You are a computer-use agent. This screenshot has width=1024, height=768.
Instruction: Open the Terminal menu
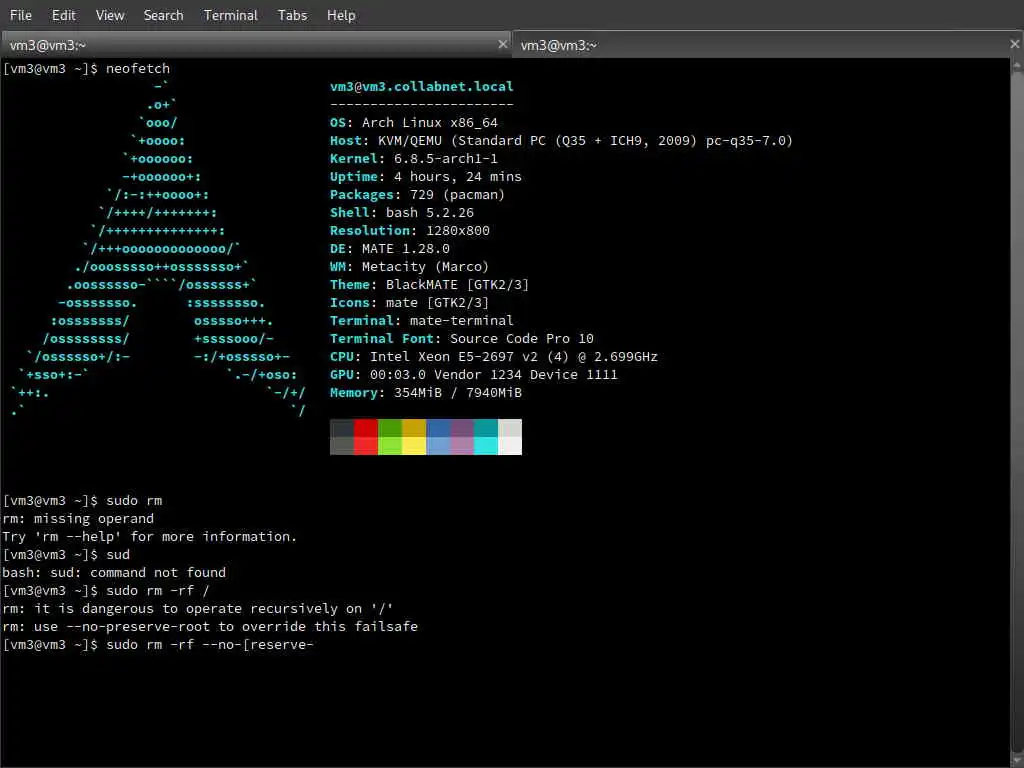(x=231, y=15)
